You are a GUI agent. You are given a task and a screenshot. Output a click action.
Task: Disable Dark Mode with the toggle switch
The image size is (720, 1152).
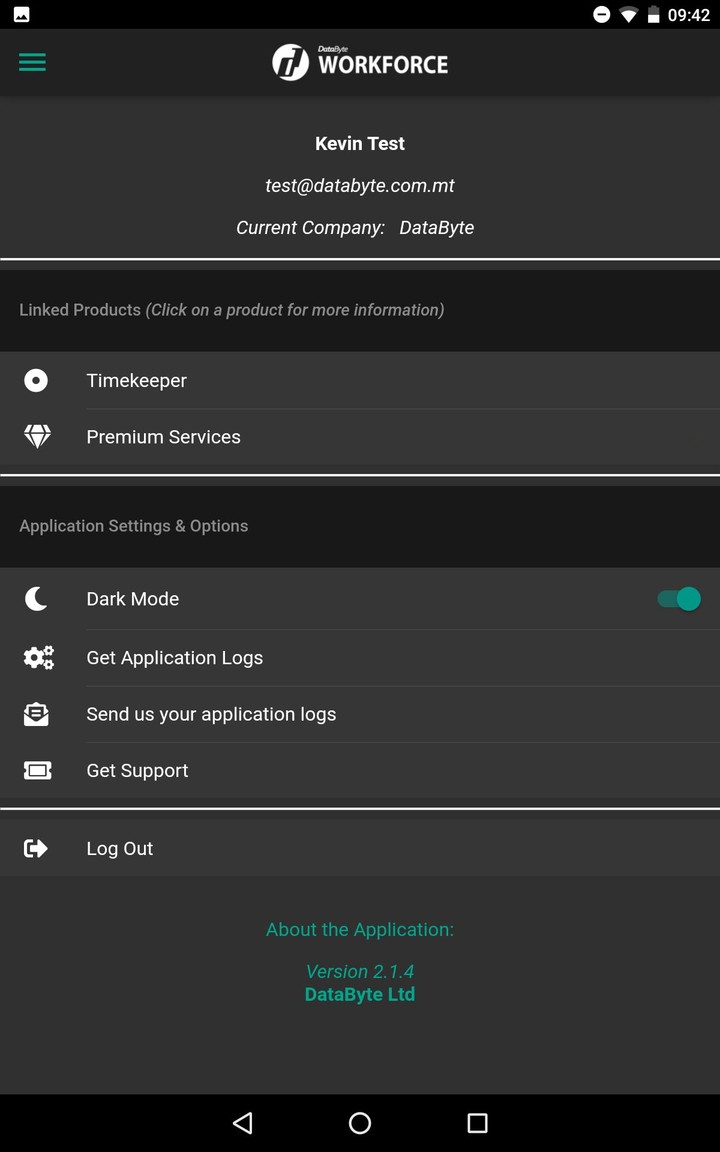click(x=678, y=598)
